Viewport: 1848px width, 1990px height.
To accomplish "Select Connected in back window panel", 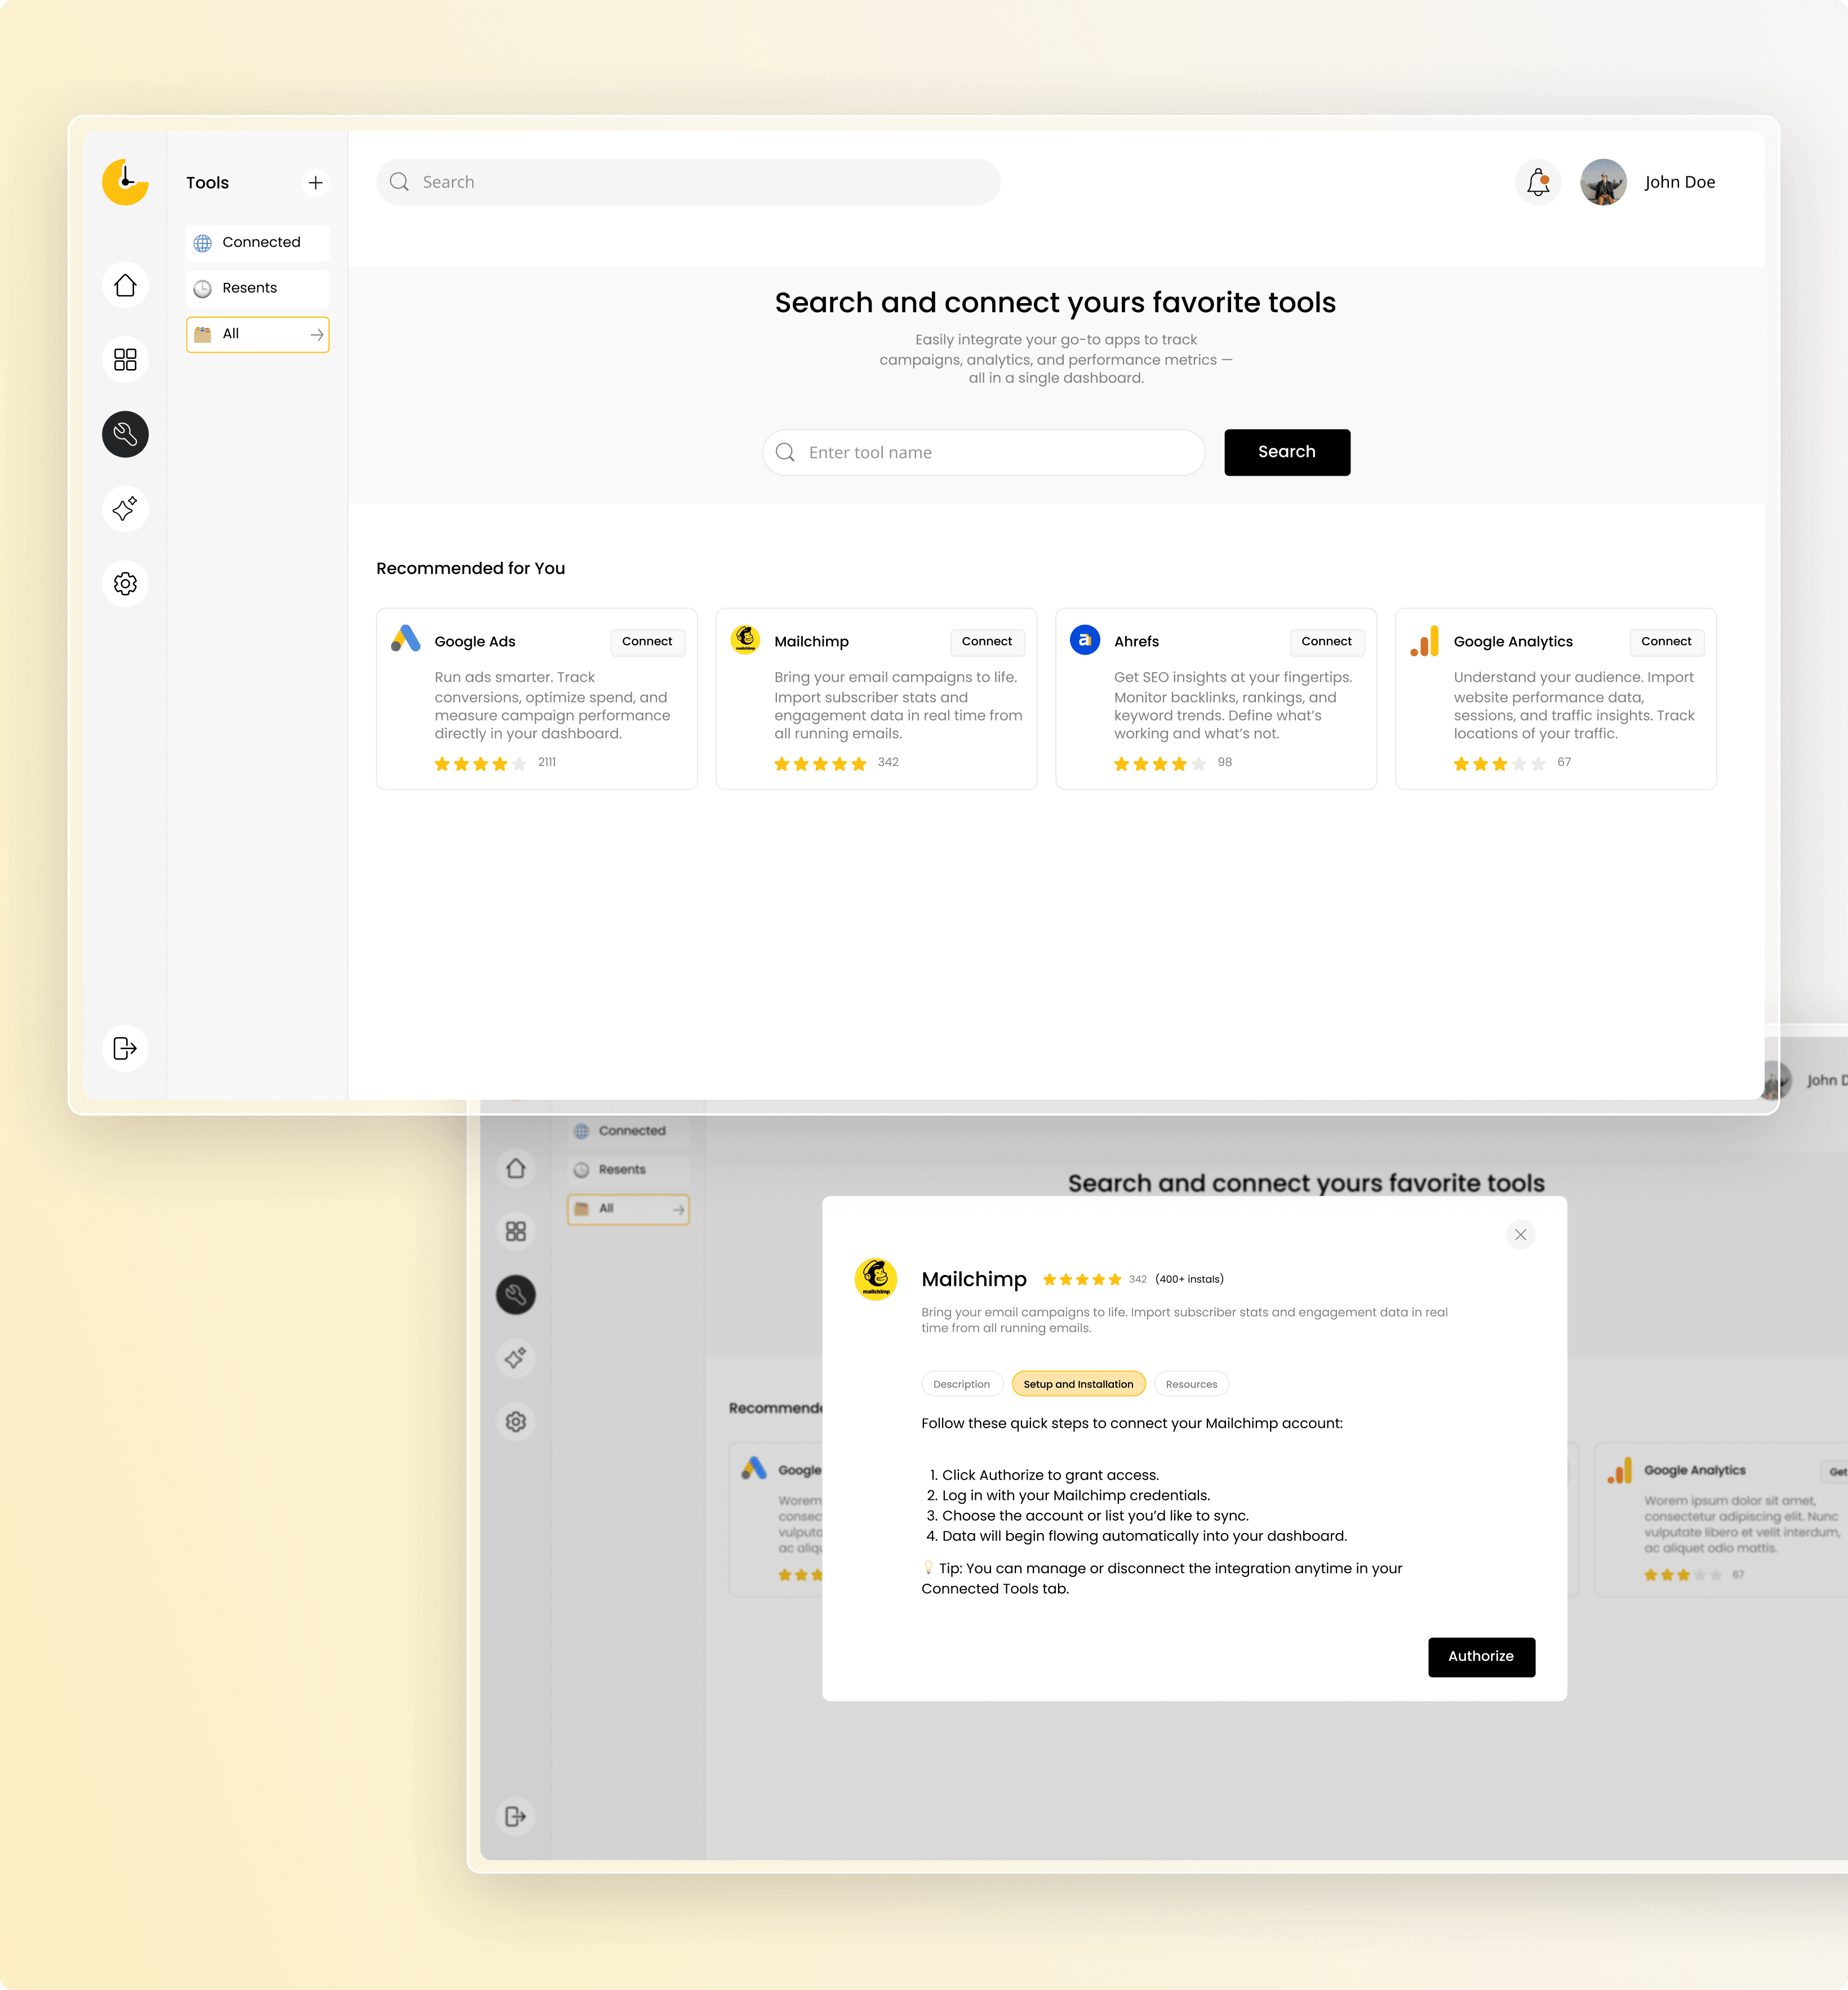I will pyautogui.click(x=628, y=1131).
